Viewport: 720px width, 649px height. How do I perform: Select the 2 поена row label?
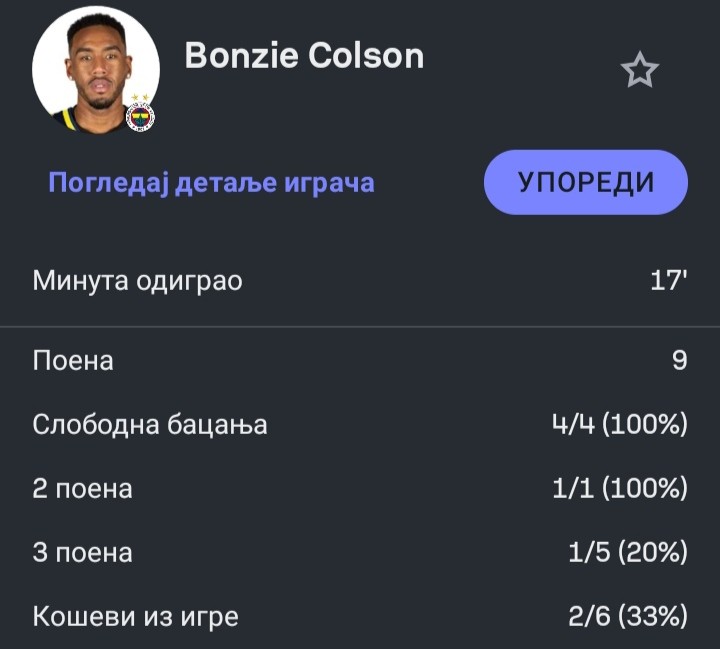[x=82, y=489]
